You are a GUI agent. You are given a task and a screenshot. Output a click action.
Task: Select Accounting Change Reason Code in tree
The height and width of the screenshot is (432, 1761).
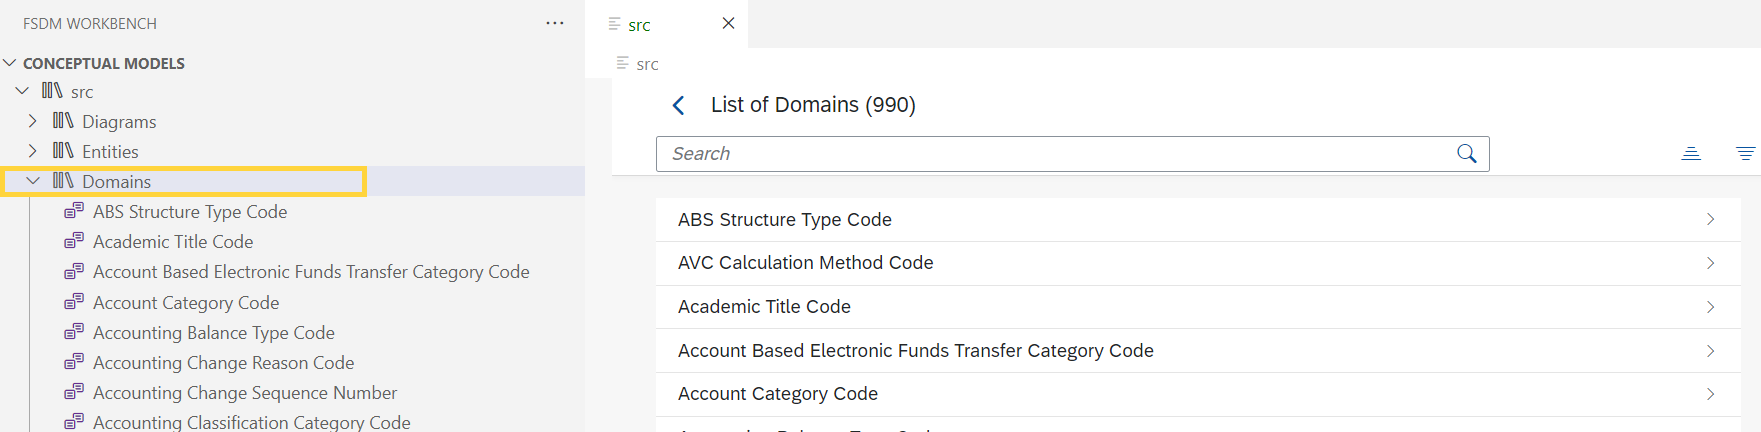pyautogui.click(x=223, y=363)
